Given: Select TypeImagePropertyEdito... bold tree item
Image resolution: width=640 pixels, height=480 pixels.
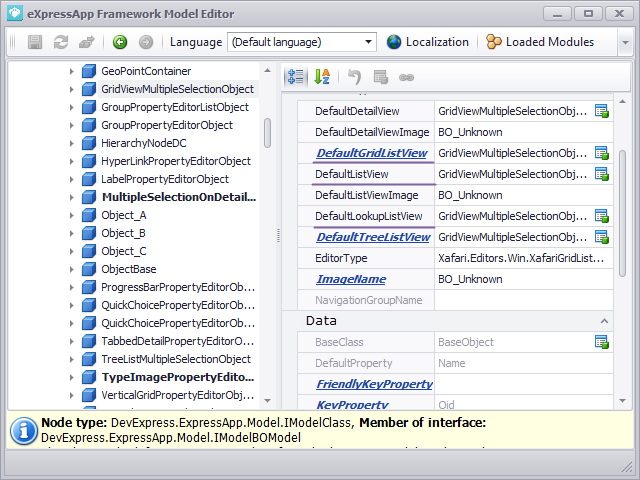Looking at the screenshot, I should (178, 377).
